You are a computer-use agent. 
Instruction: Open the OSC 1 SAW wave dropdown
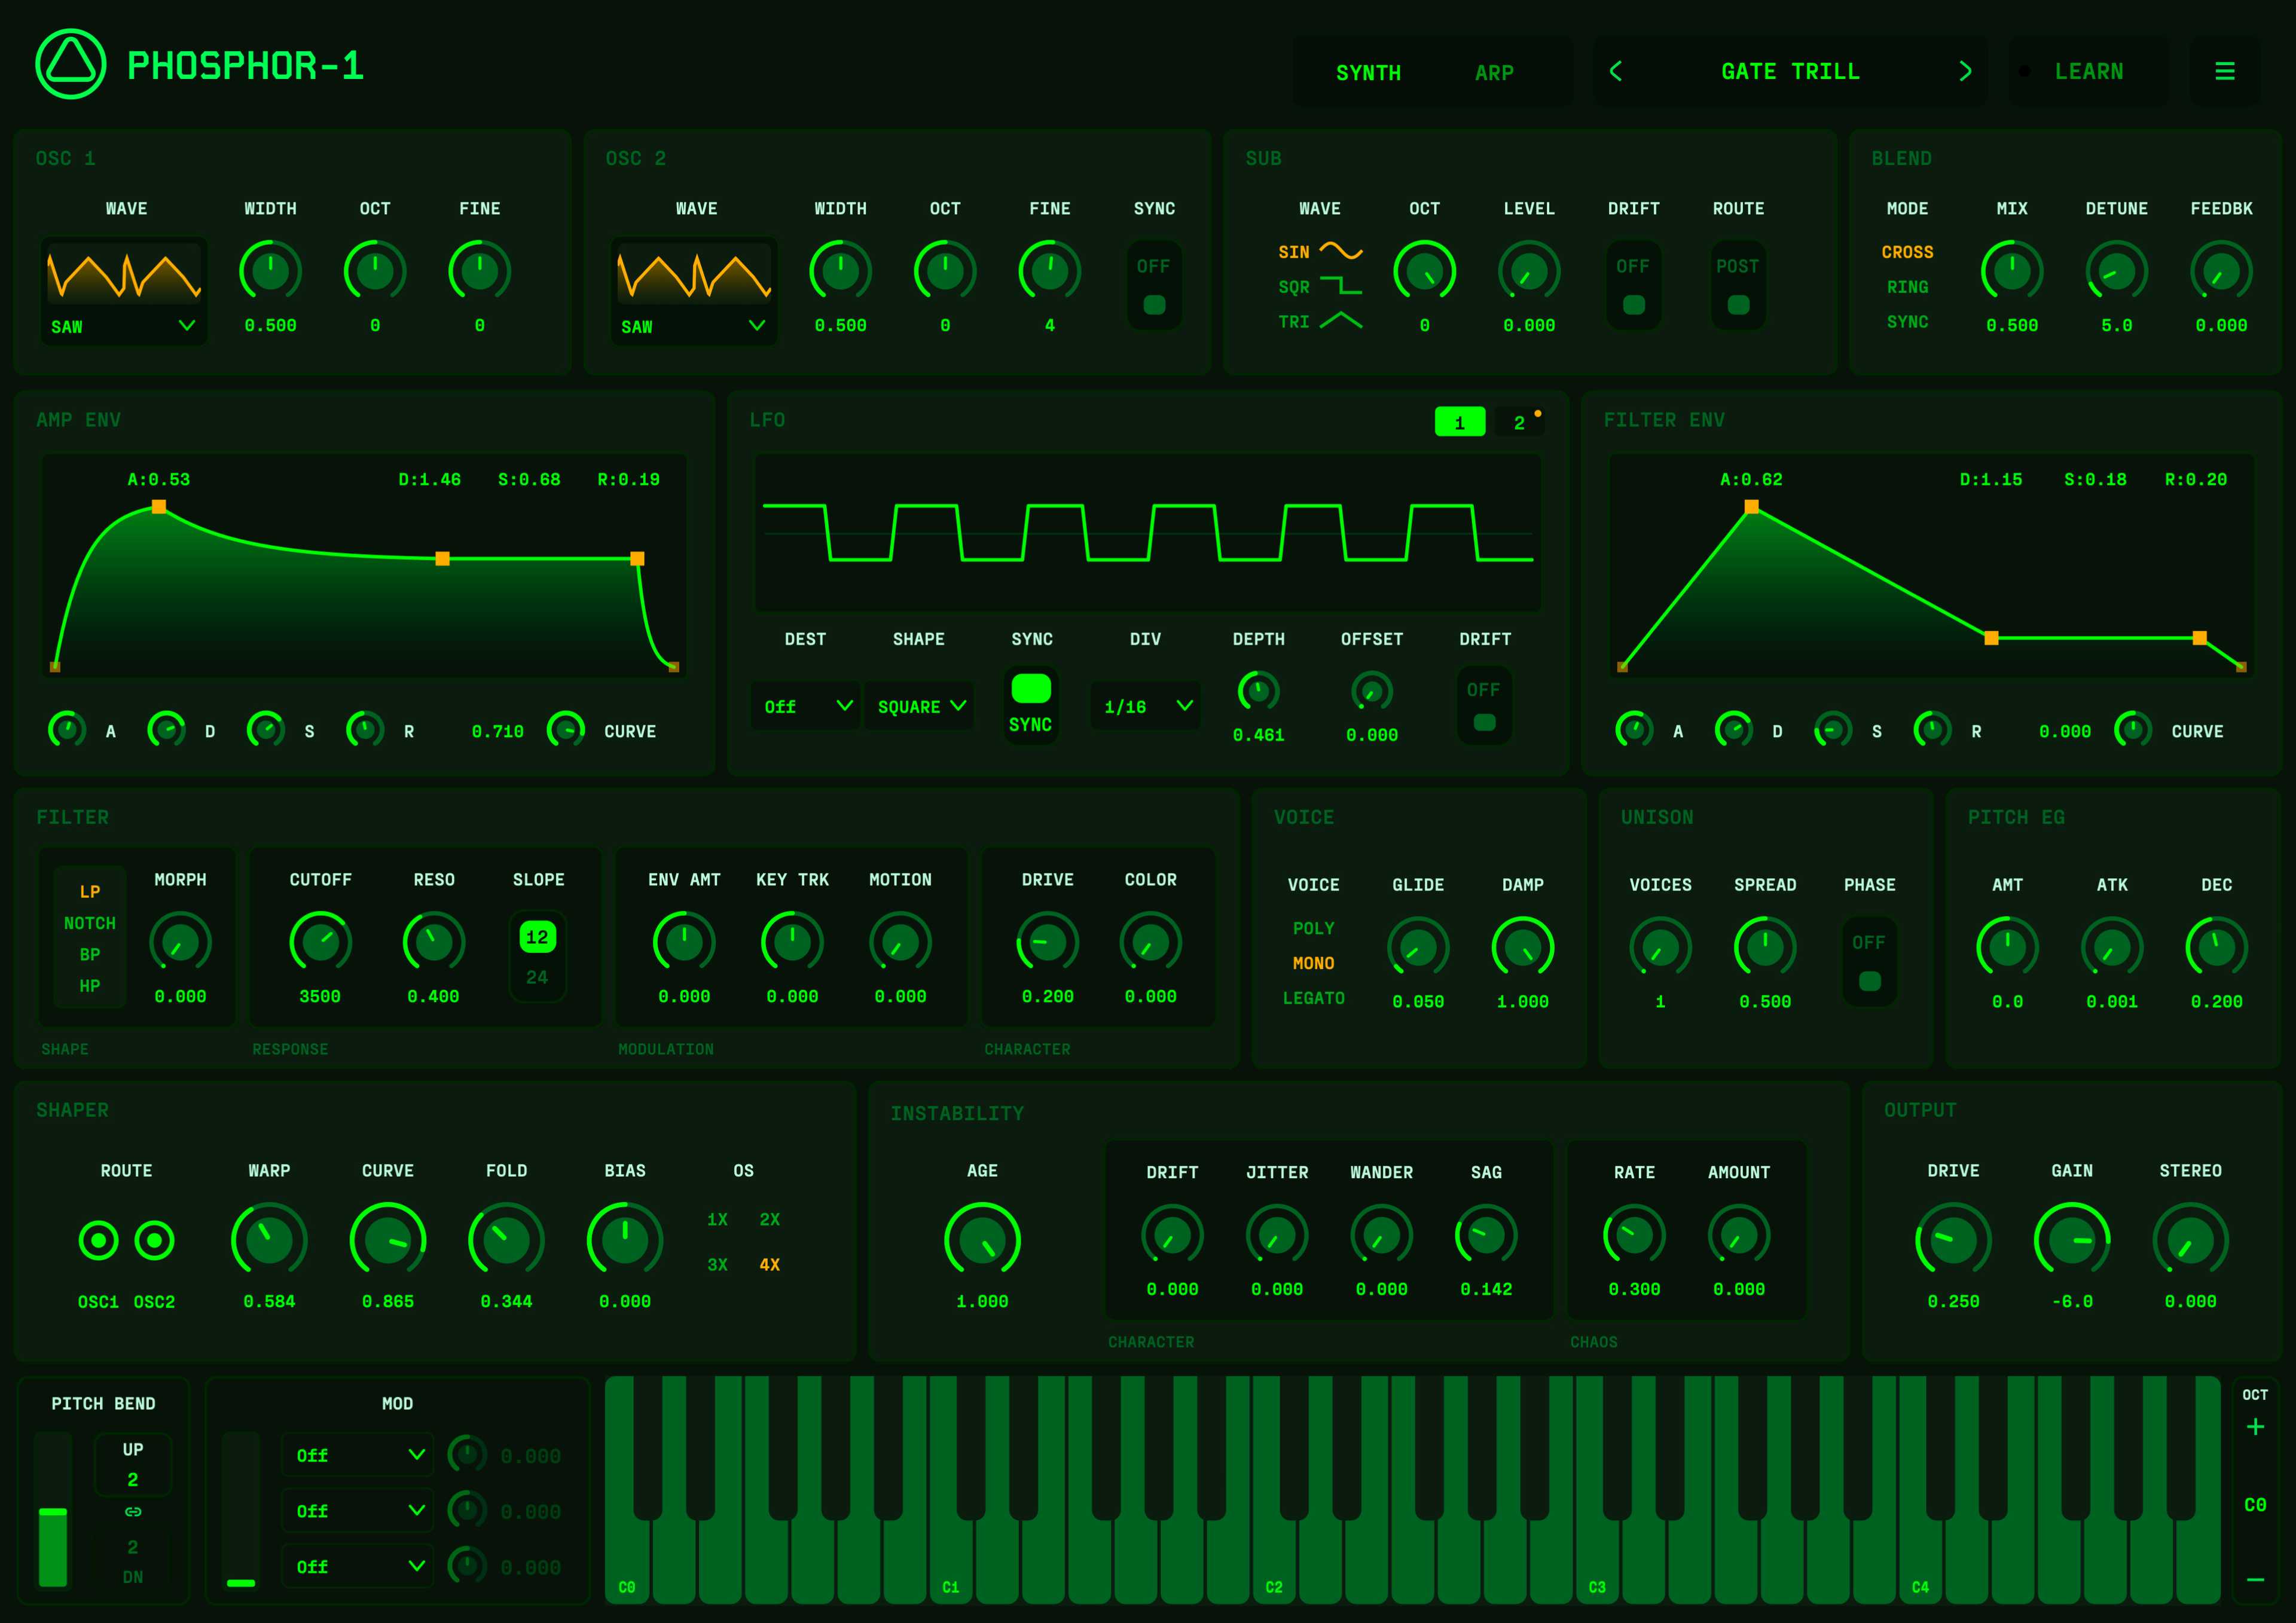pos(123,326)
